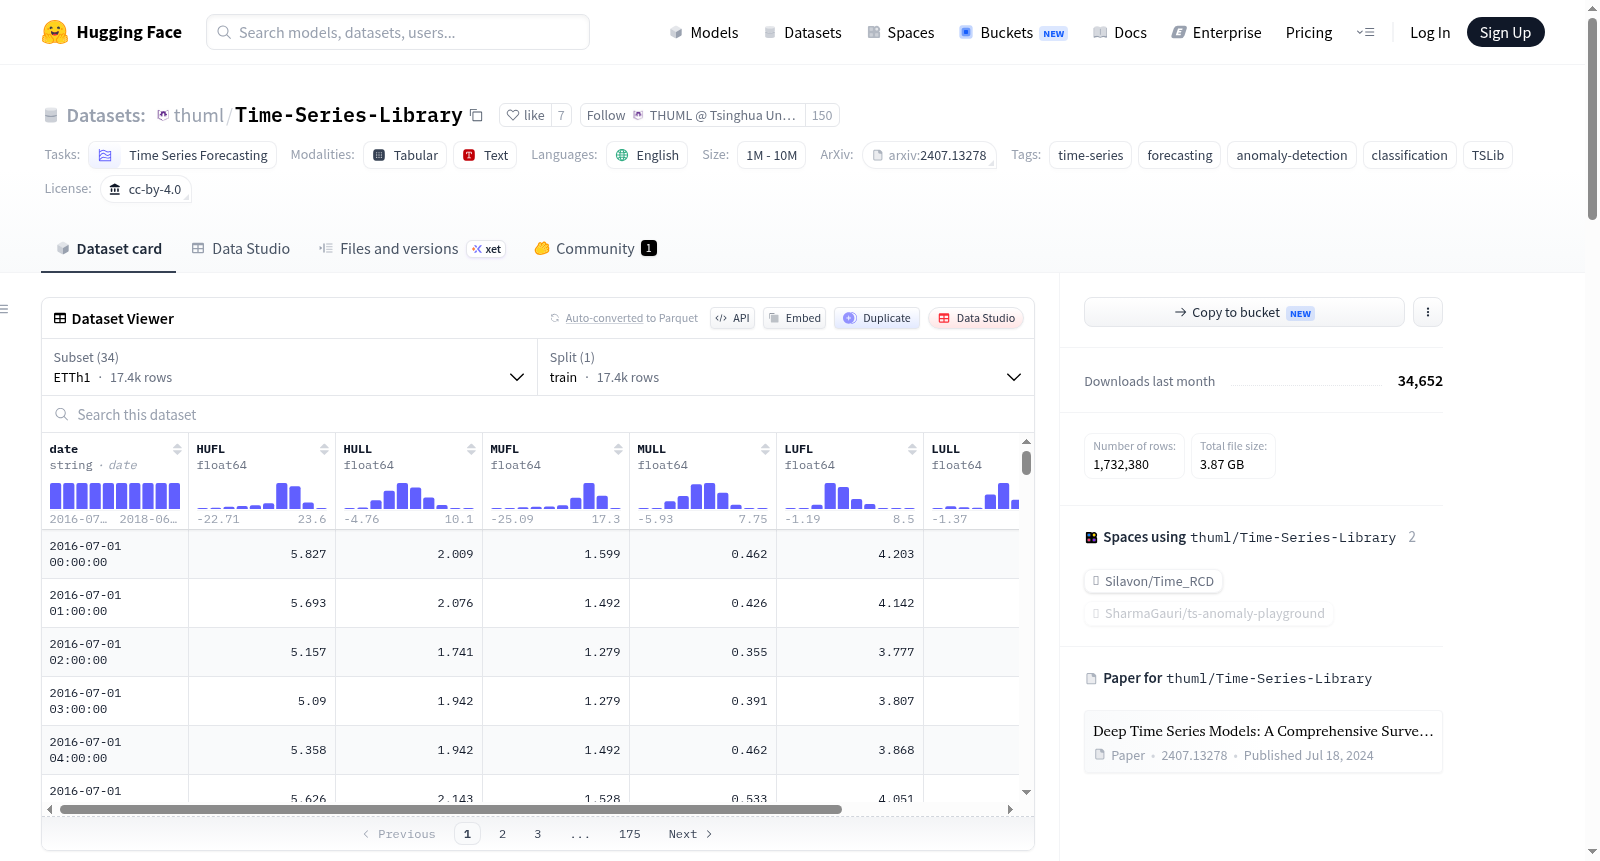Click the API button in Dataset Viewer
This screenshot has height=861, width=1600.
[732, 318]
